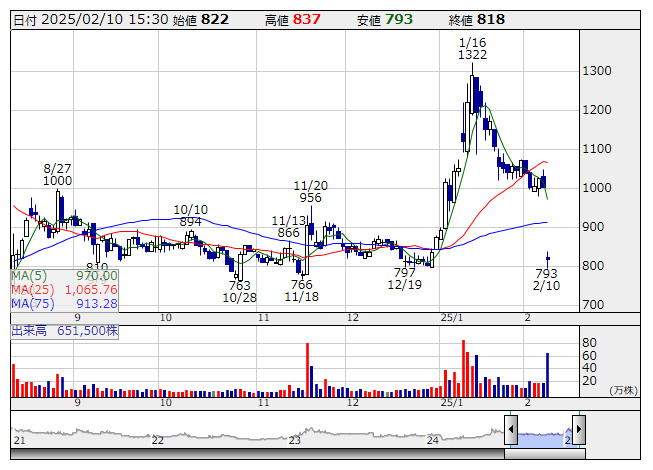
Task: Click the 10/28 low label of 763
Action: click(x=240, y=291)
